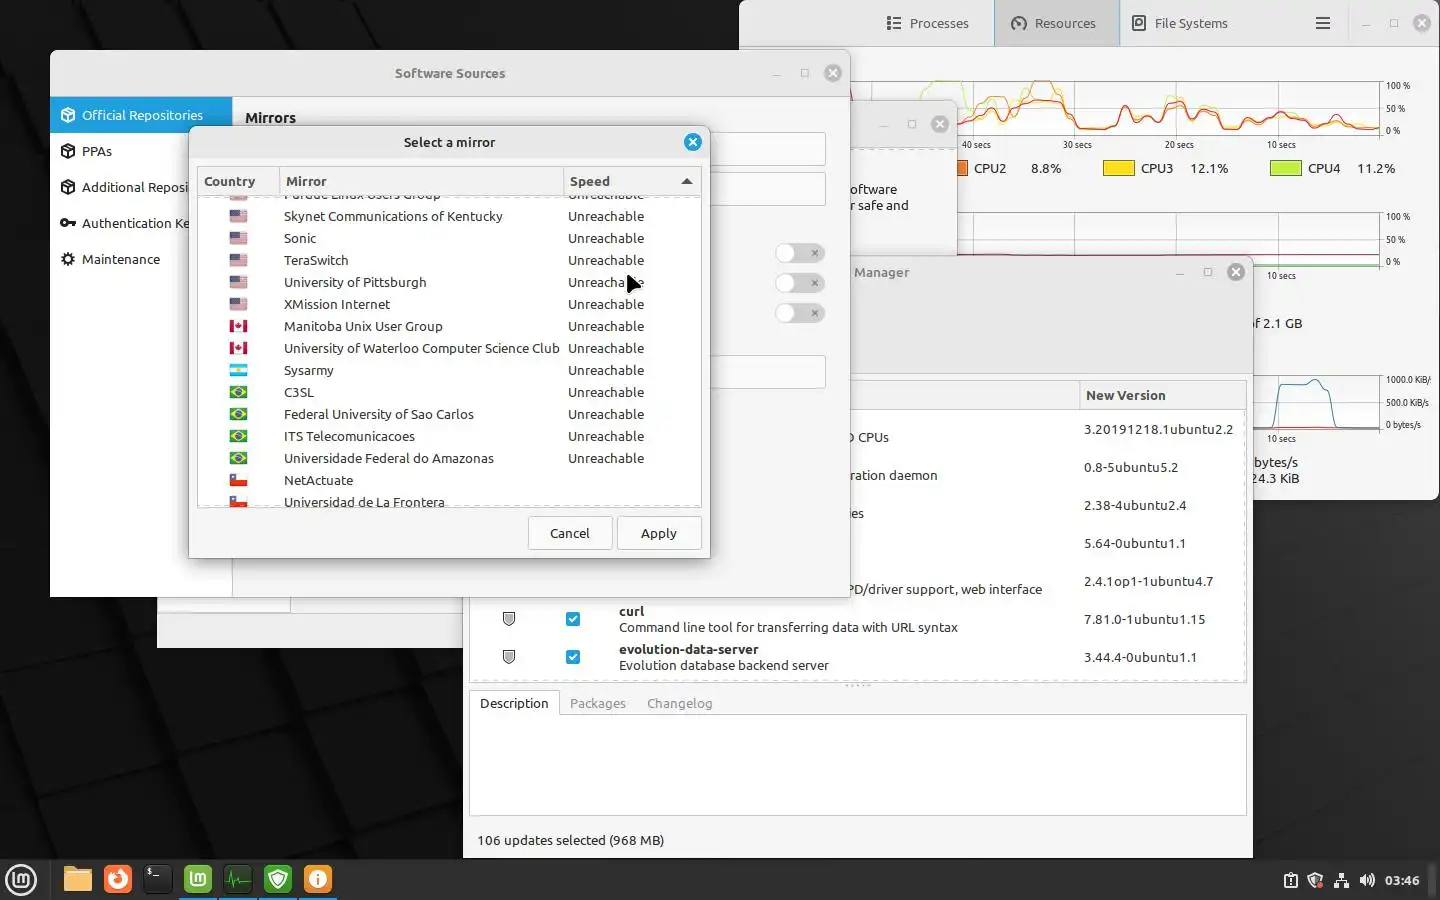The height and width of the screenshot is (900, 1440).
Task: Uncheck the evolution-data-server update checkbox
Action: coord(573,657)
